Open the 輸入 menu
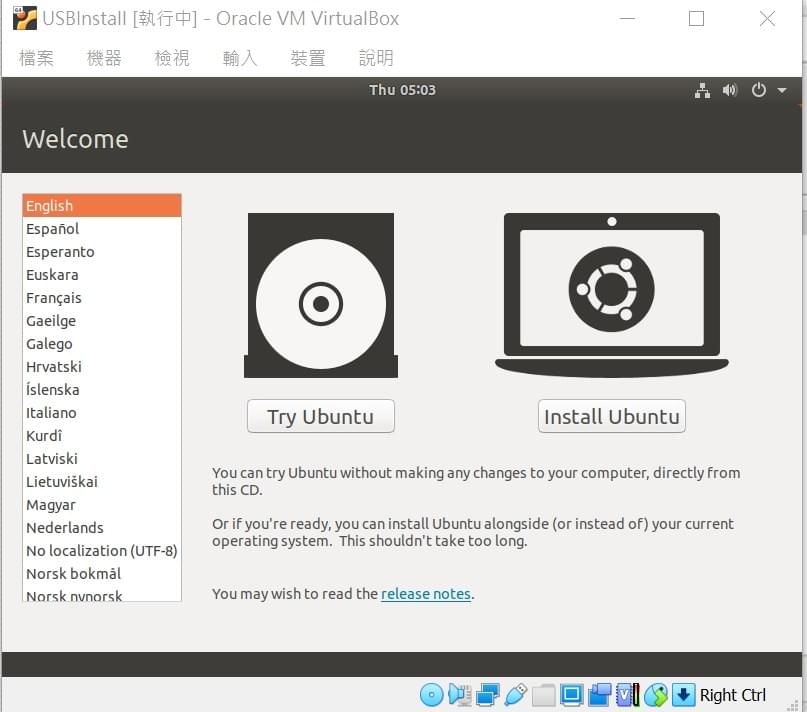 [x=240, y=58]
